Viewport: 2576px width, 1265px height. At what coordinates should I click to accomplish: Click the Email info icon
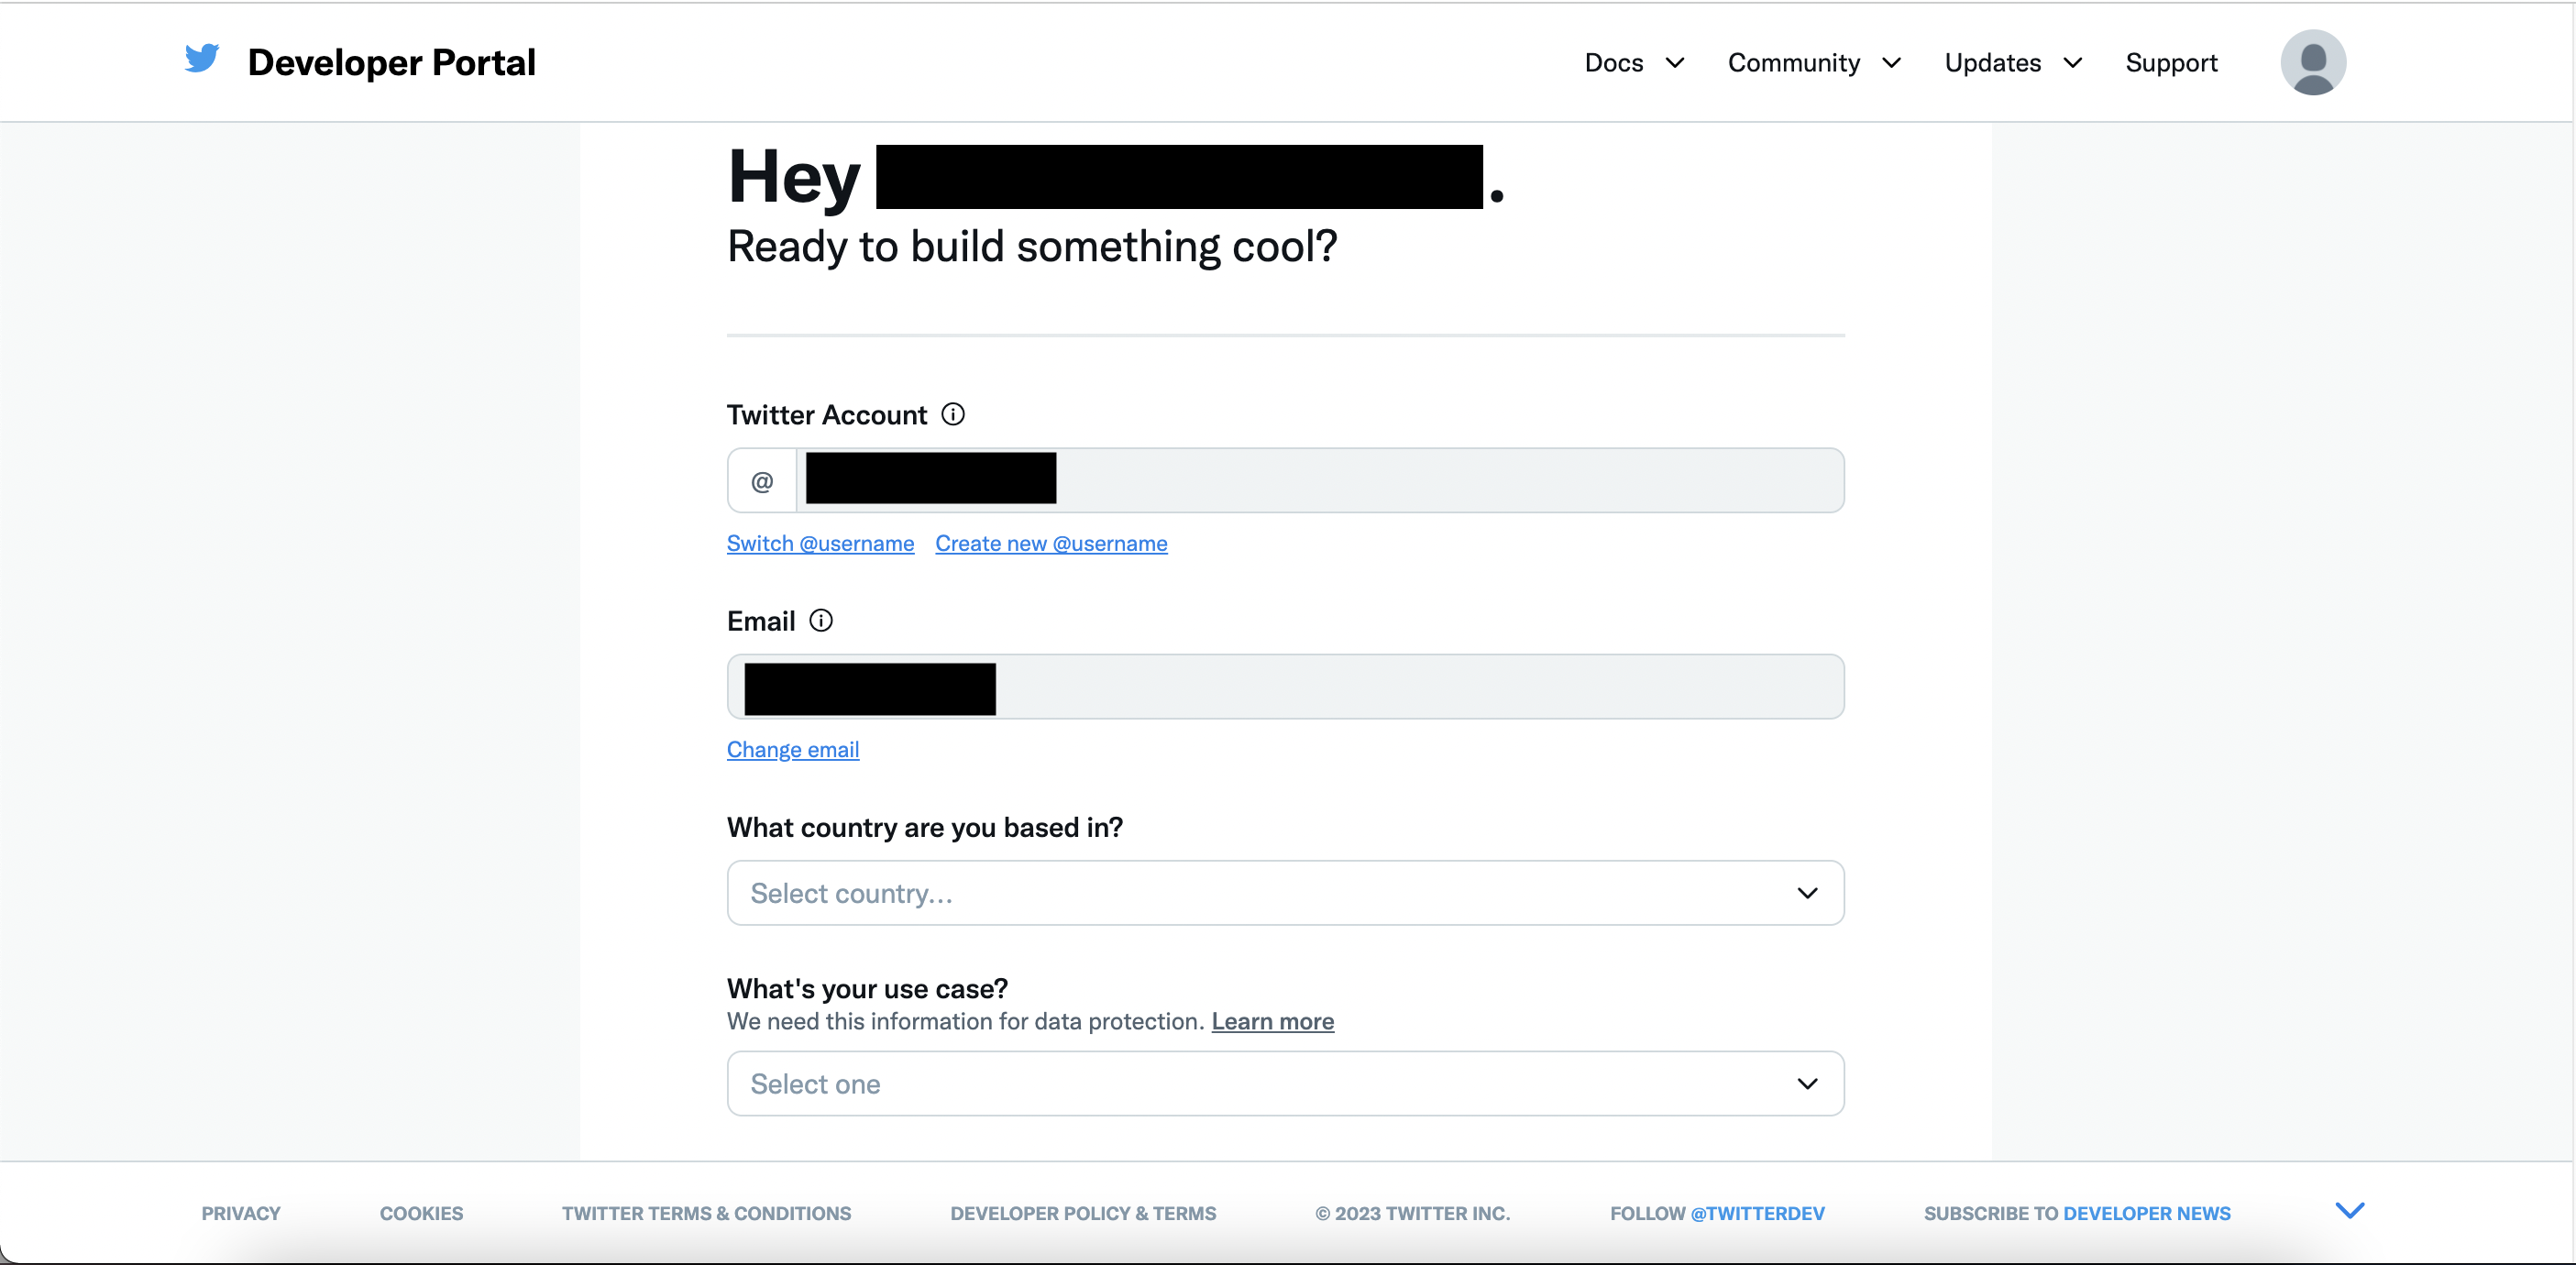[x=821, y=620]
